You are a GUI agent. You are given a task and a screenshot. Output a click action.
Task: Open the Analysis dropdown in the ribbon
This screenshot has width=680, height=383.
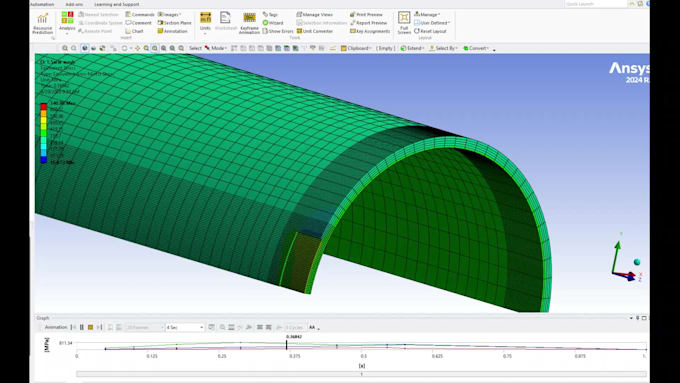click(67, 23)
